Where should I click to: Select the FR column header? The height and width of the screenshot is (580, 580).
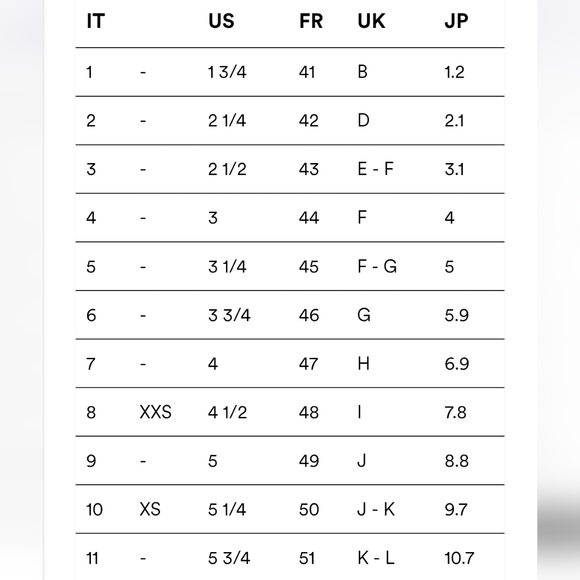pyautogui.click(x=311, y=21)
